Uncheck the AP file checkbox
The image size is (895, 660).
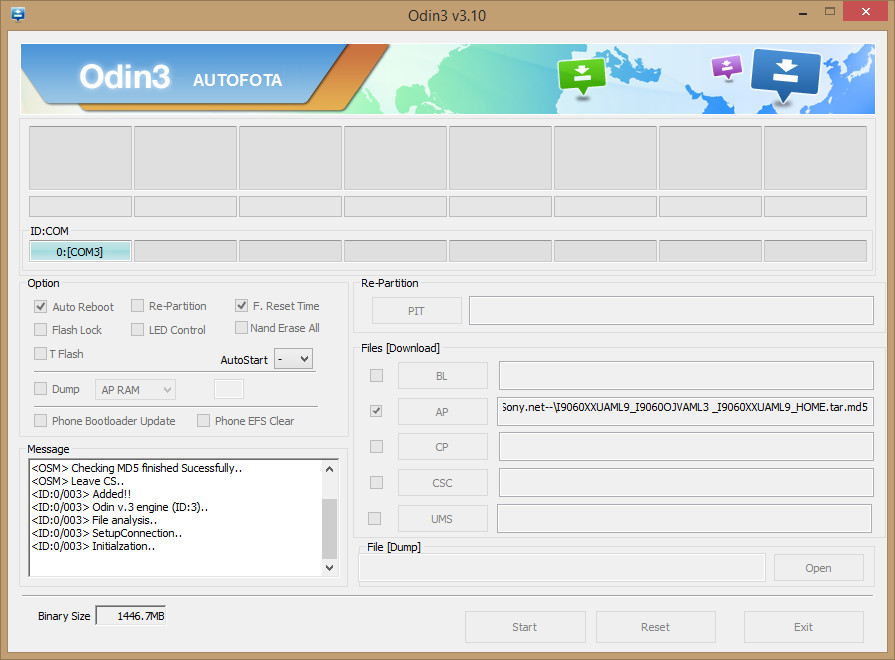click(x=376, y=411)
